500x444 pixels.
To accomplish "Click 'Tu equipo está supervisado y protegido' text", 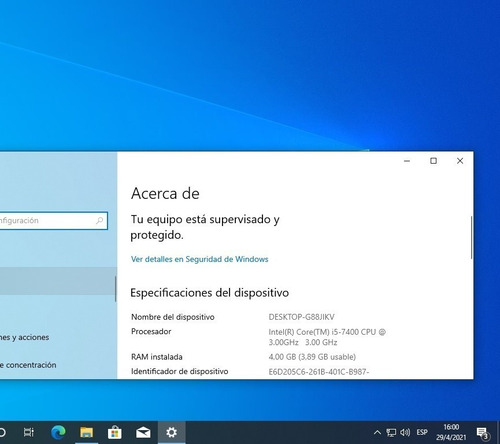I will (205, 227).
